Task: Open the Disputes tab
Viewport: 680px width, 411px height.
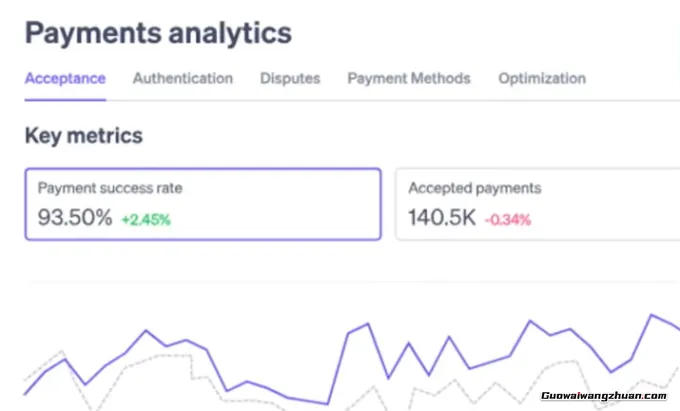Action: [290, 78]
